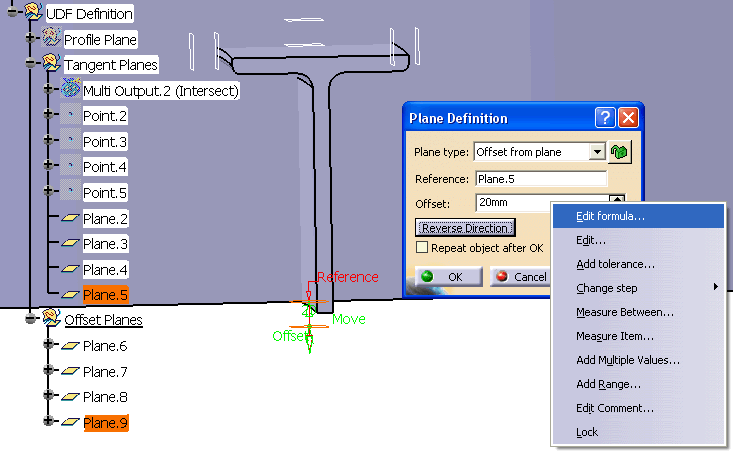Click the OK button
733x455 pixels.
449,277
